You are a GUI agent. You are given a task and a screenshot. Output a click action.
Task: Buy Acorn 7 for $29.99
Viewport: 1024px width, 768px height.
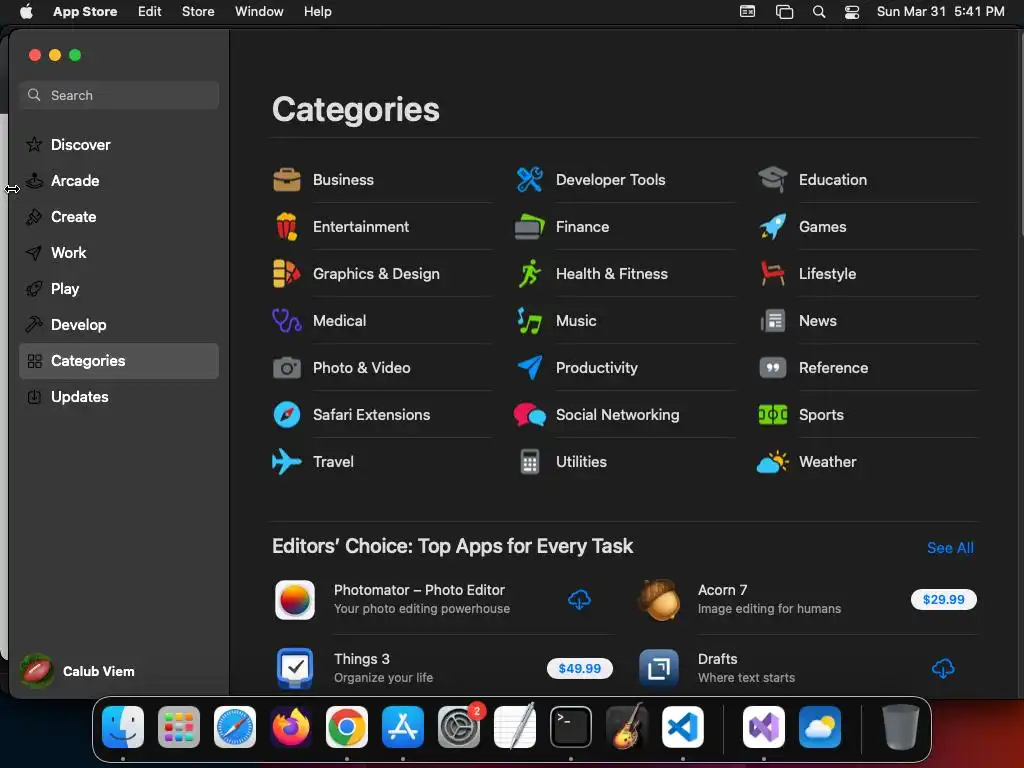pos(944,600)
